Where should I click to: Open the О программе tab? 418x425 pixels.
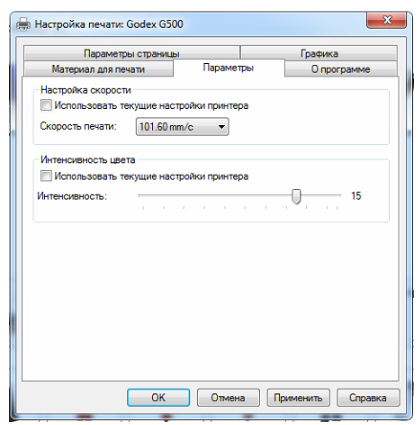point(341,69)
